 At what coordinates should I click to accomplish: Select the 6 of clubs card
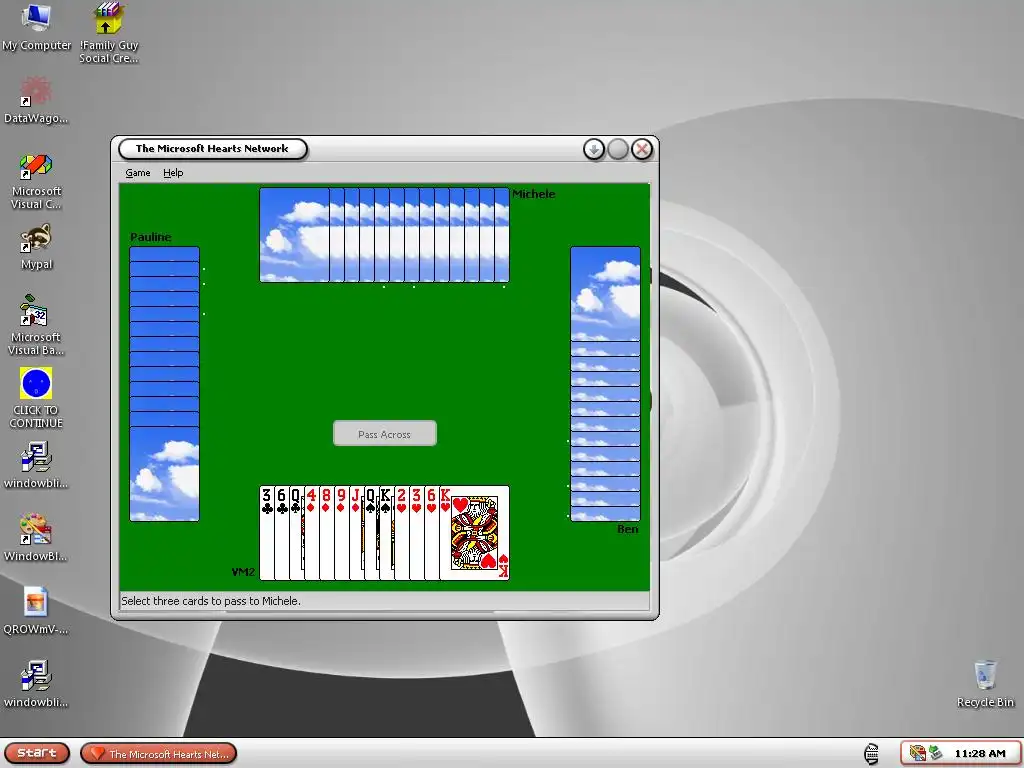281,533
